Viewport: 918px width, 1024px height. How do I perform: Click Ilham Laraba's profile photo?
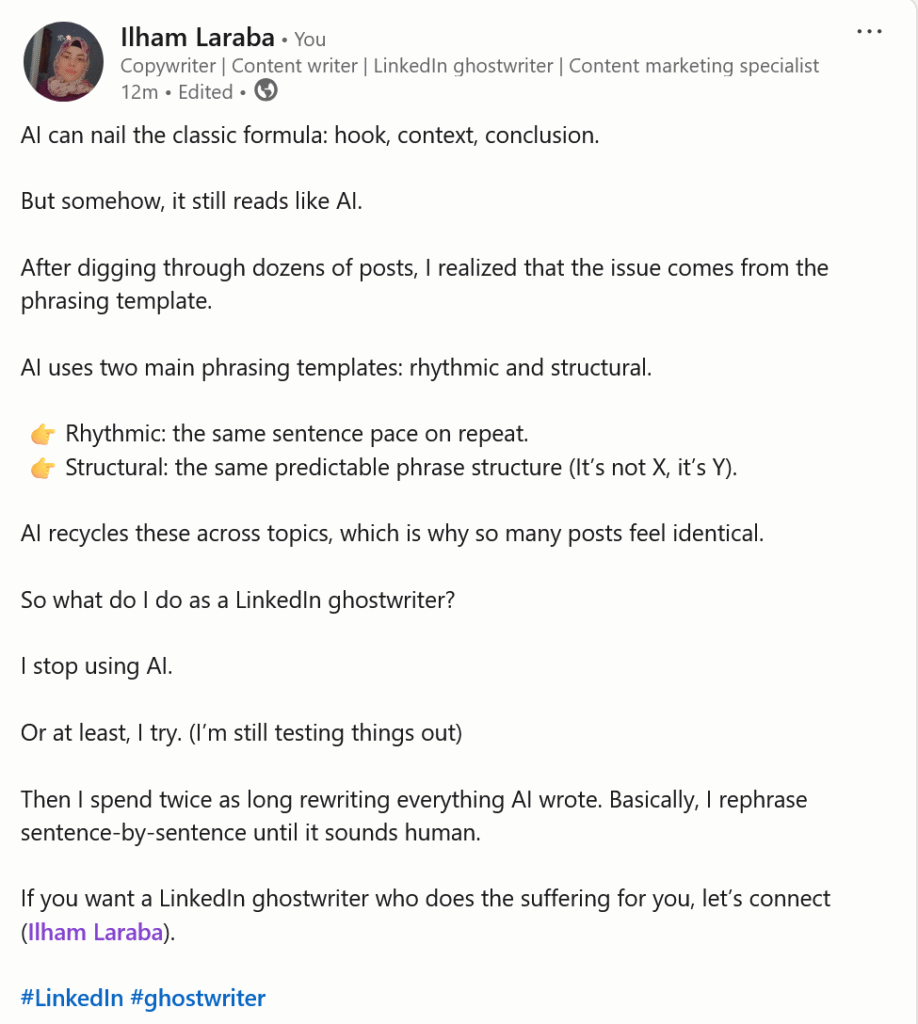click(63, 62)
